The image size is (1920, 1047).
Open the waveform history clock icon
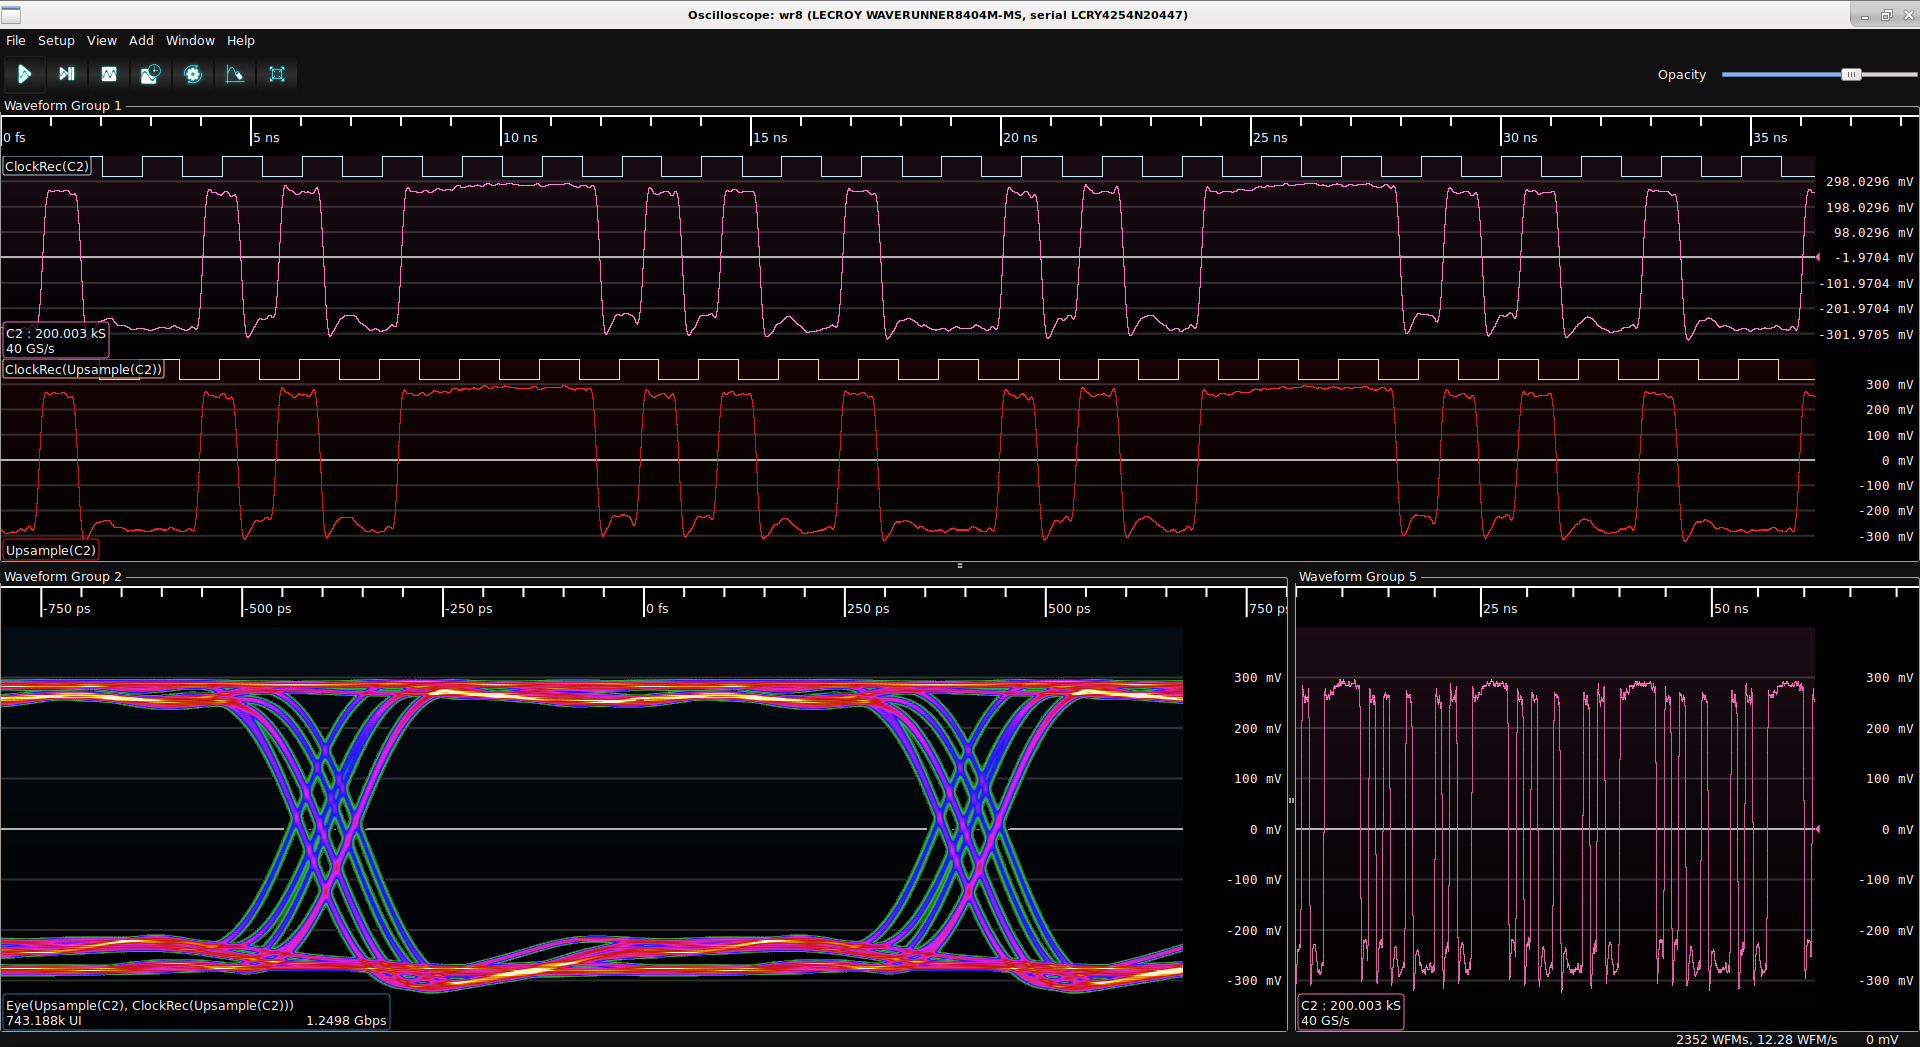pos(151,74)
